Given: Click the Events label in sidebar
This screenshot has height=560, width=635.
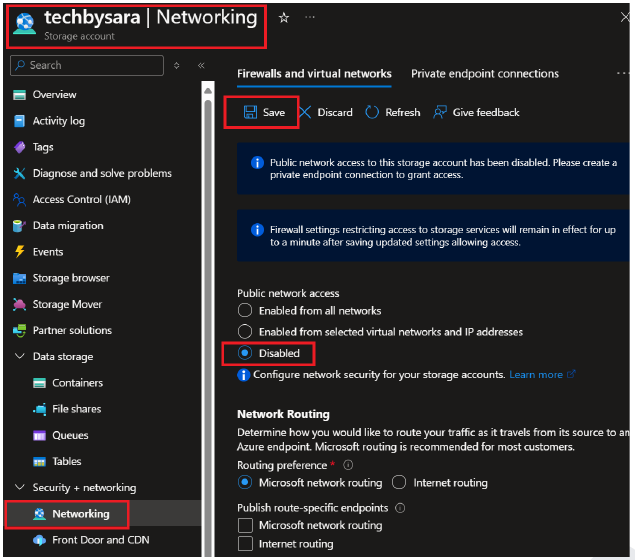Looking at the screenshot, I should click(48, 252).
